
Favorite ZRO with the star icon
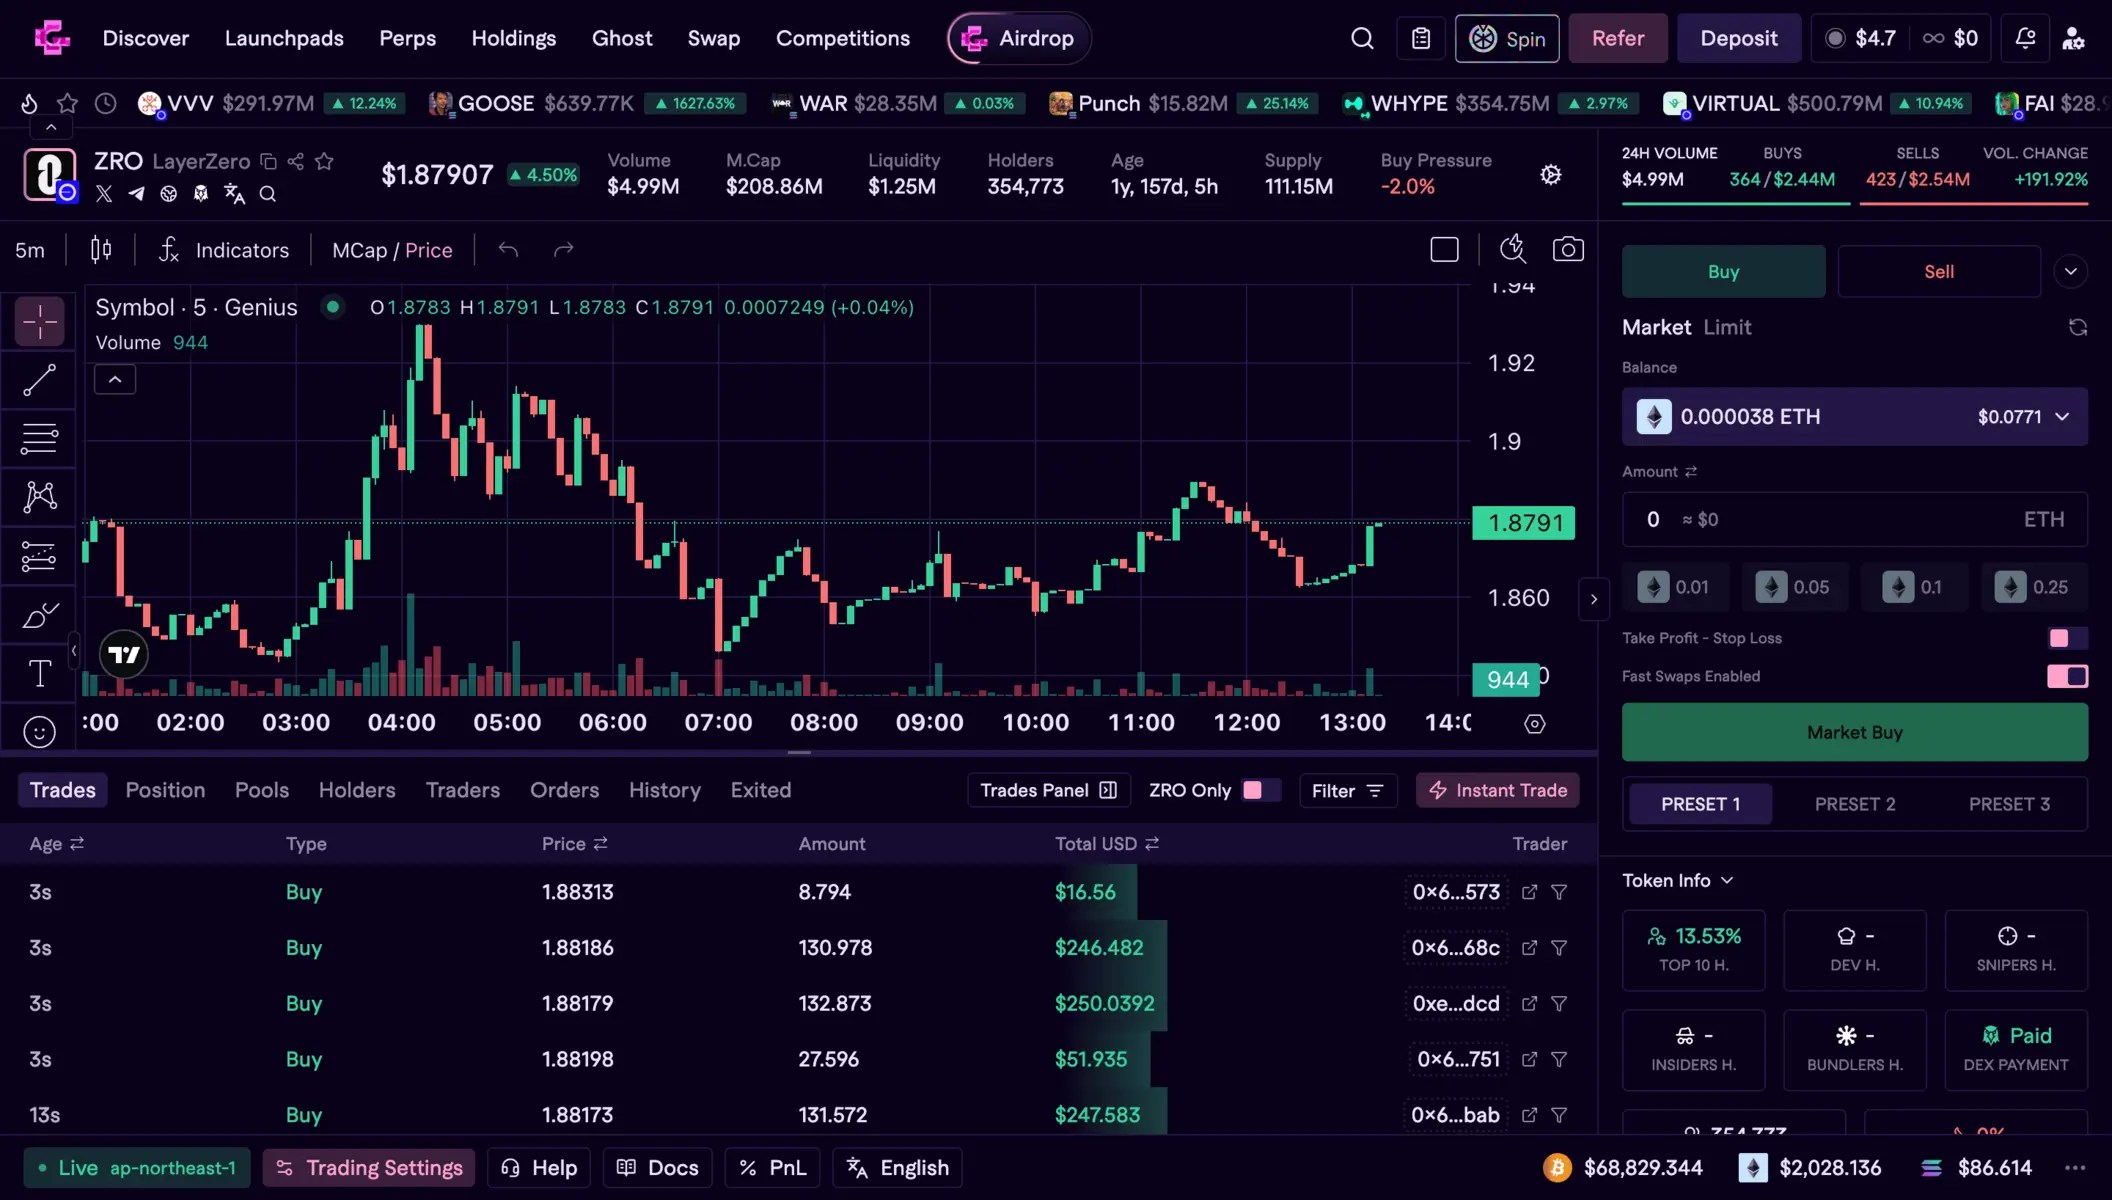click(324, 161)
